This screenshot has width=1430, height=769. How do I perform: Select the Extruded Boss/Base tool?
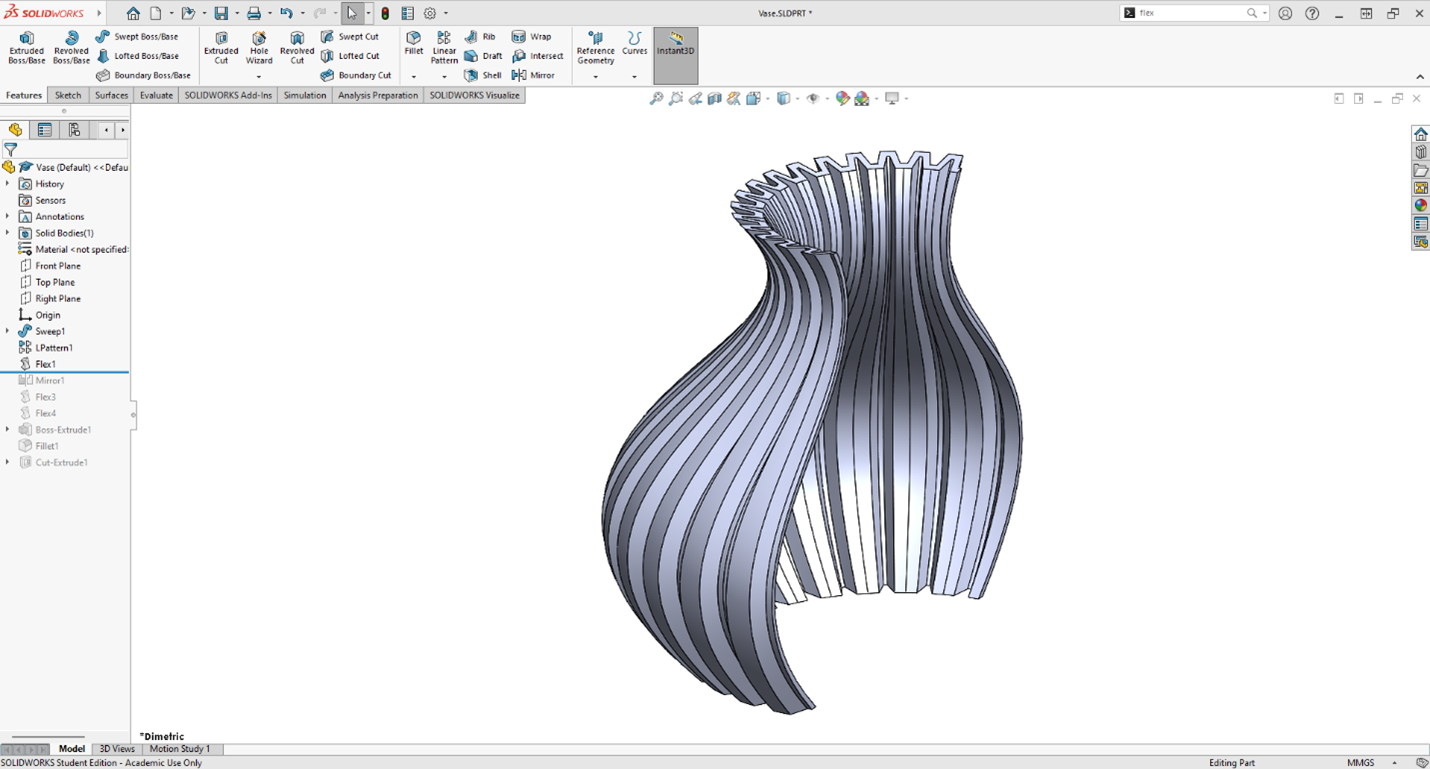pyautogui.click(x=26, y=47)
